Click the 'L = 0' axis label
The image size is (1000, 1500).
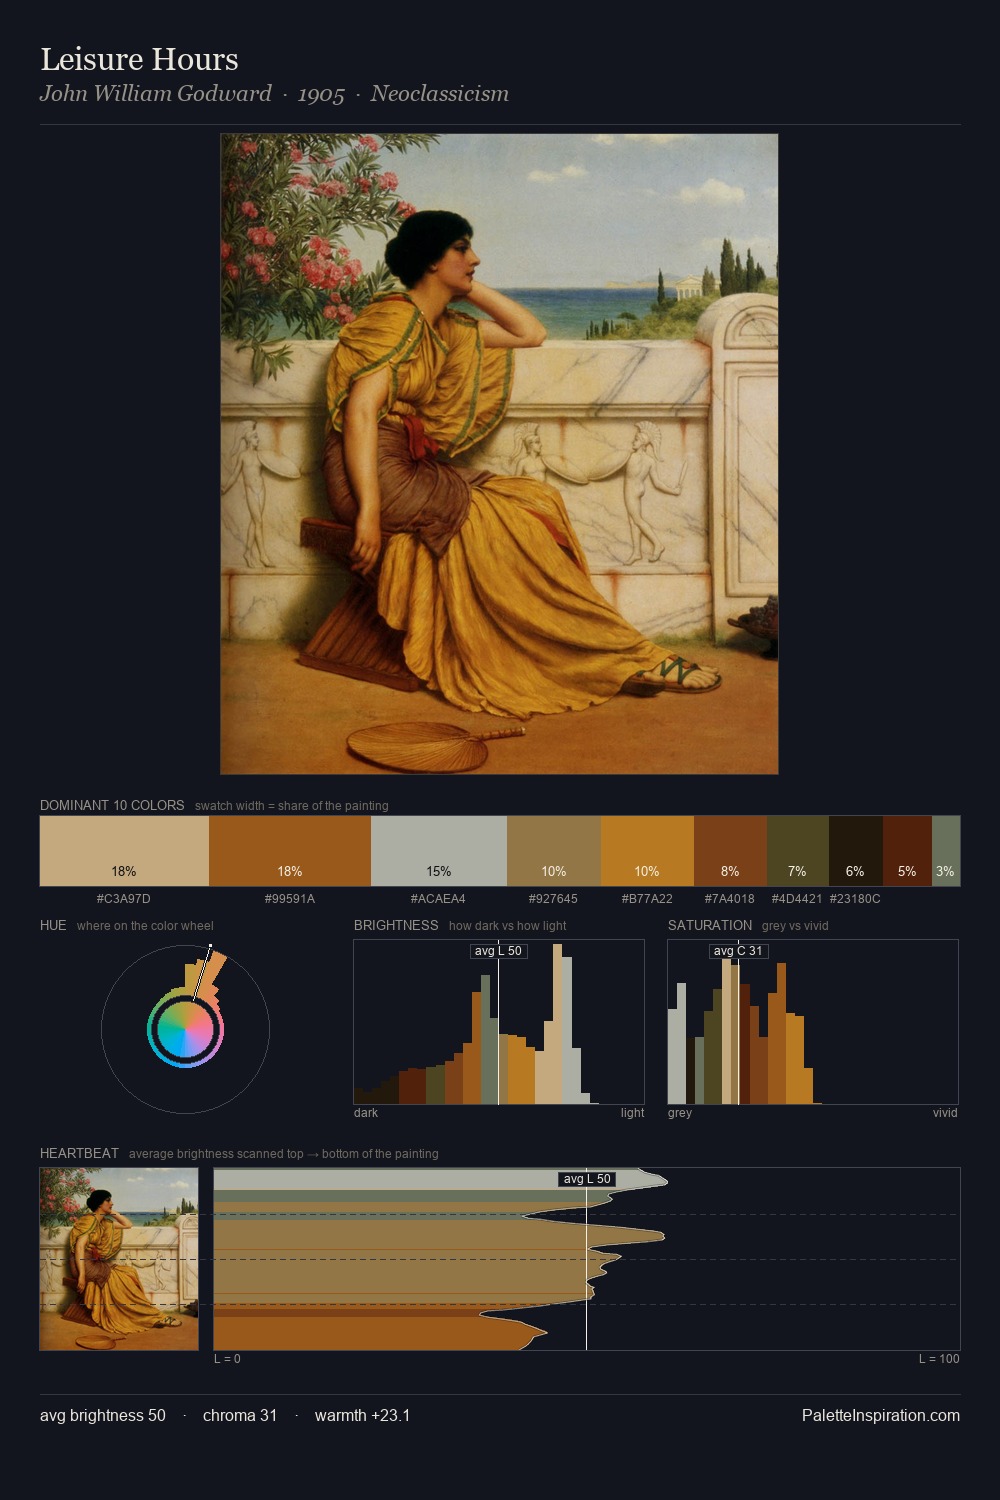(227, 1359)
